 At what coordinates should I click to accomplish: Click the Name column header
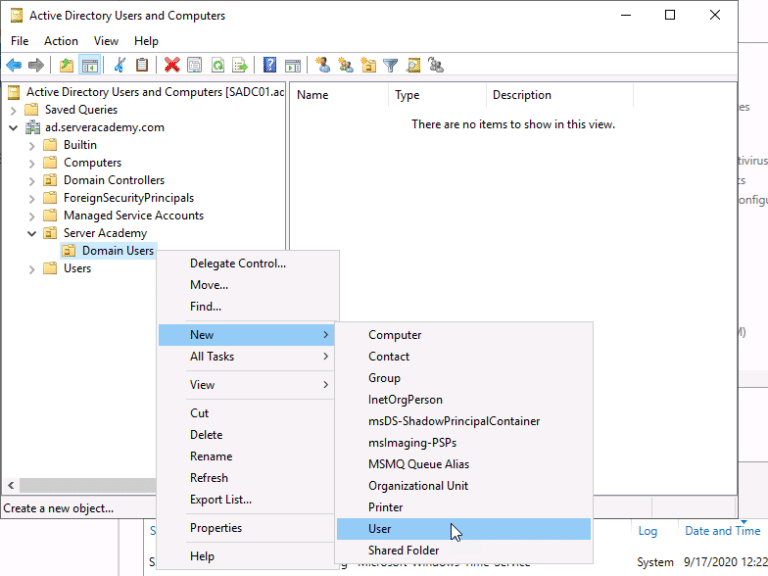[313, 95]
